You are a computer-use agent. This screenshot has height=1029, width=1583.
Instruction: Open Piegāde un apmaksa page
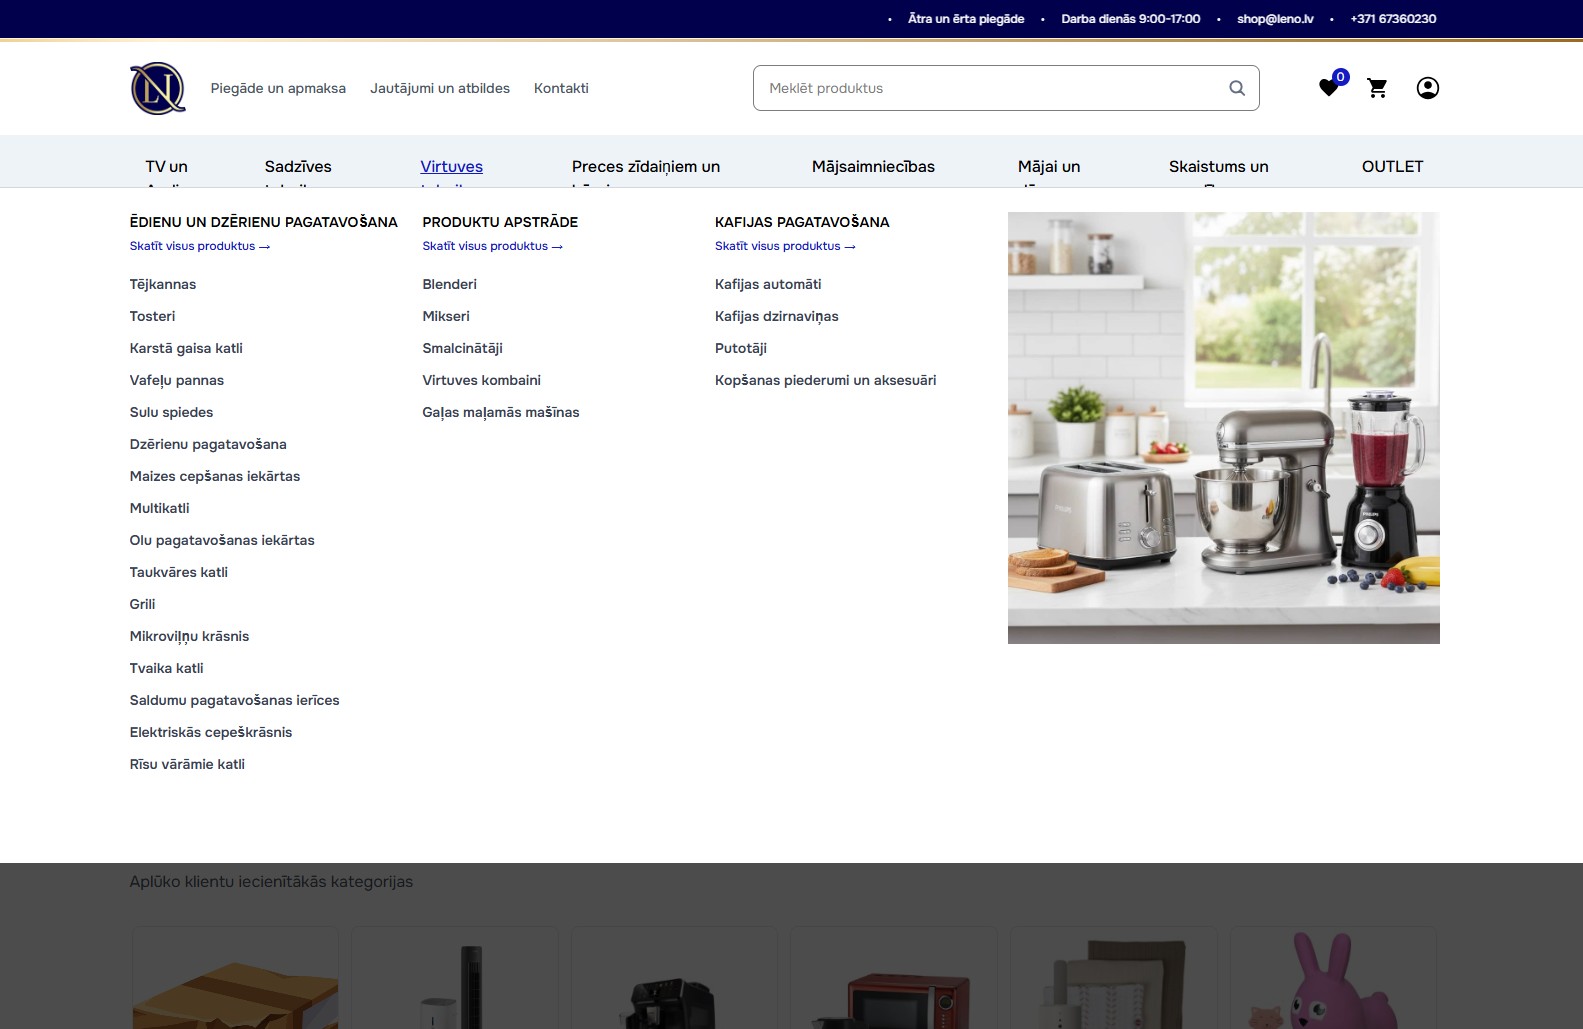[x=278, y=88]
